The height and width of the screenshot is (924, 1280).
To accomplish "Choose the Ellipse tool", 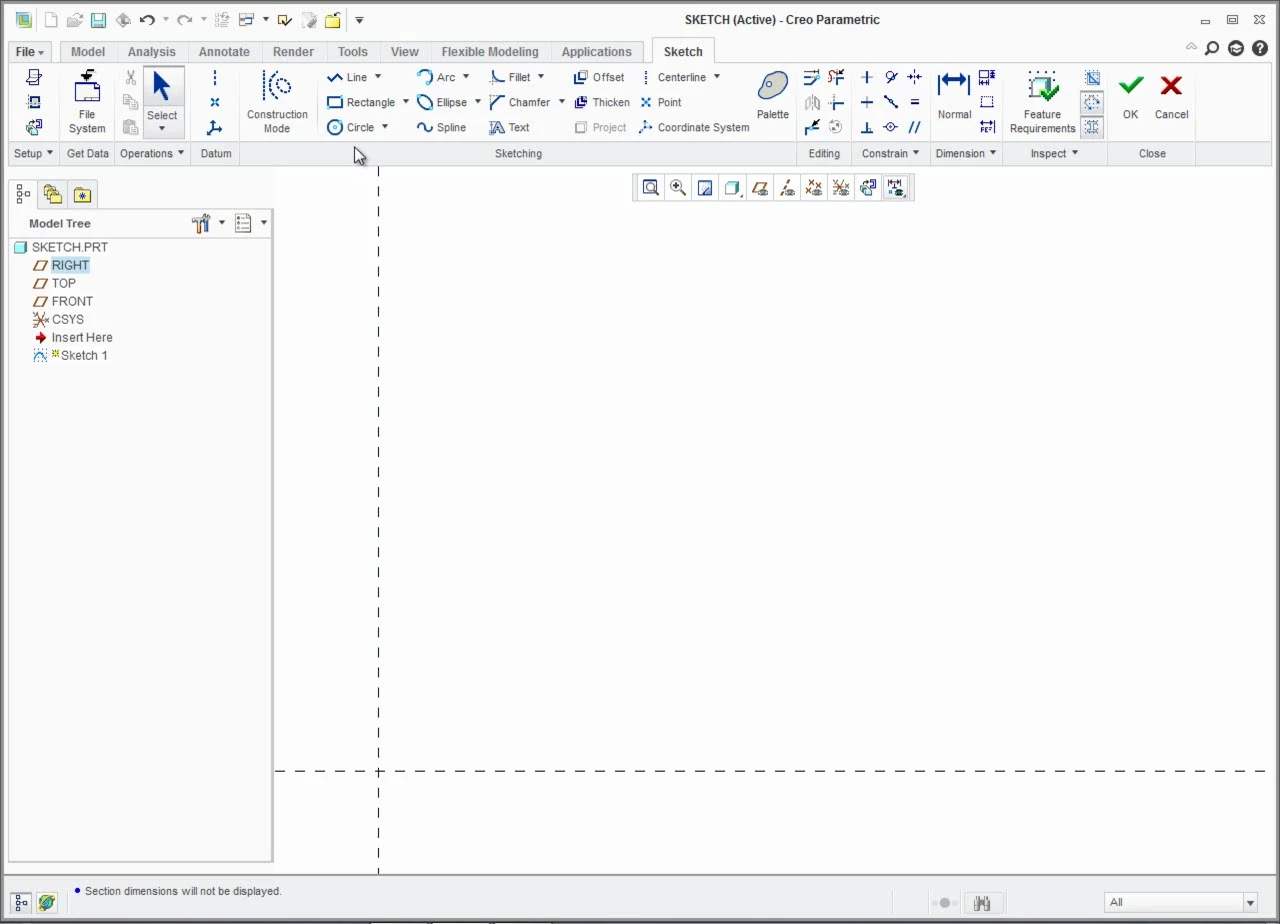I will (x=442, y=102).
